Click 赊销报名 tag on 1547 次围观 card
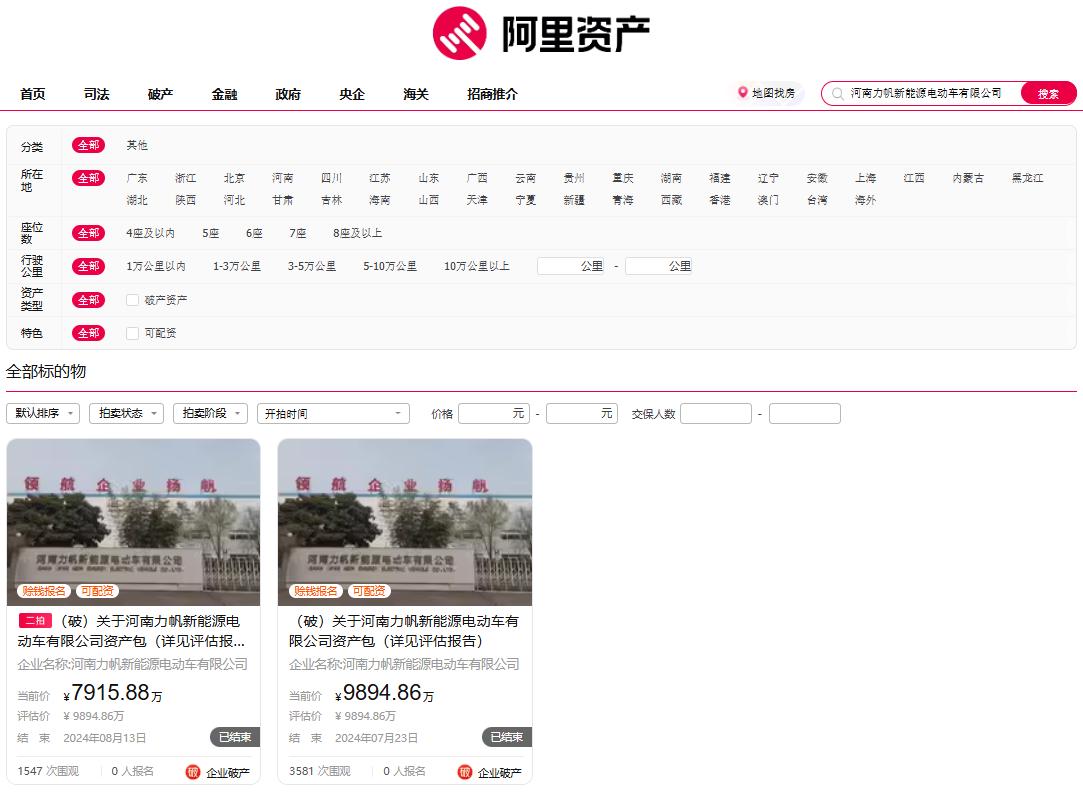The width and height of the screenshot is (1083, 793). (44, 591)
